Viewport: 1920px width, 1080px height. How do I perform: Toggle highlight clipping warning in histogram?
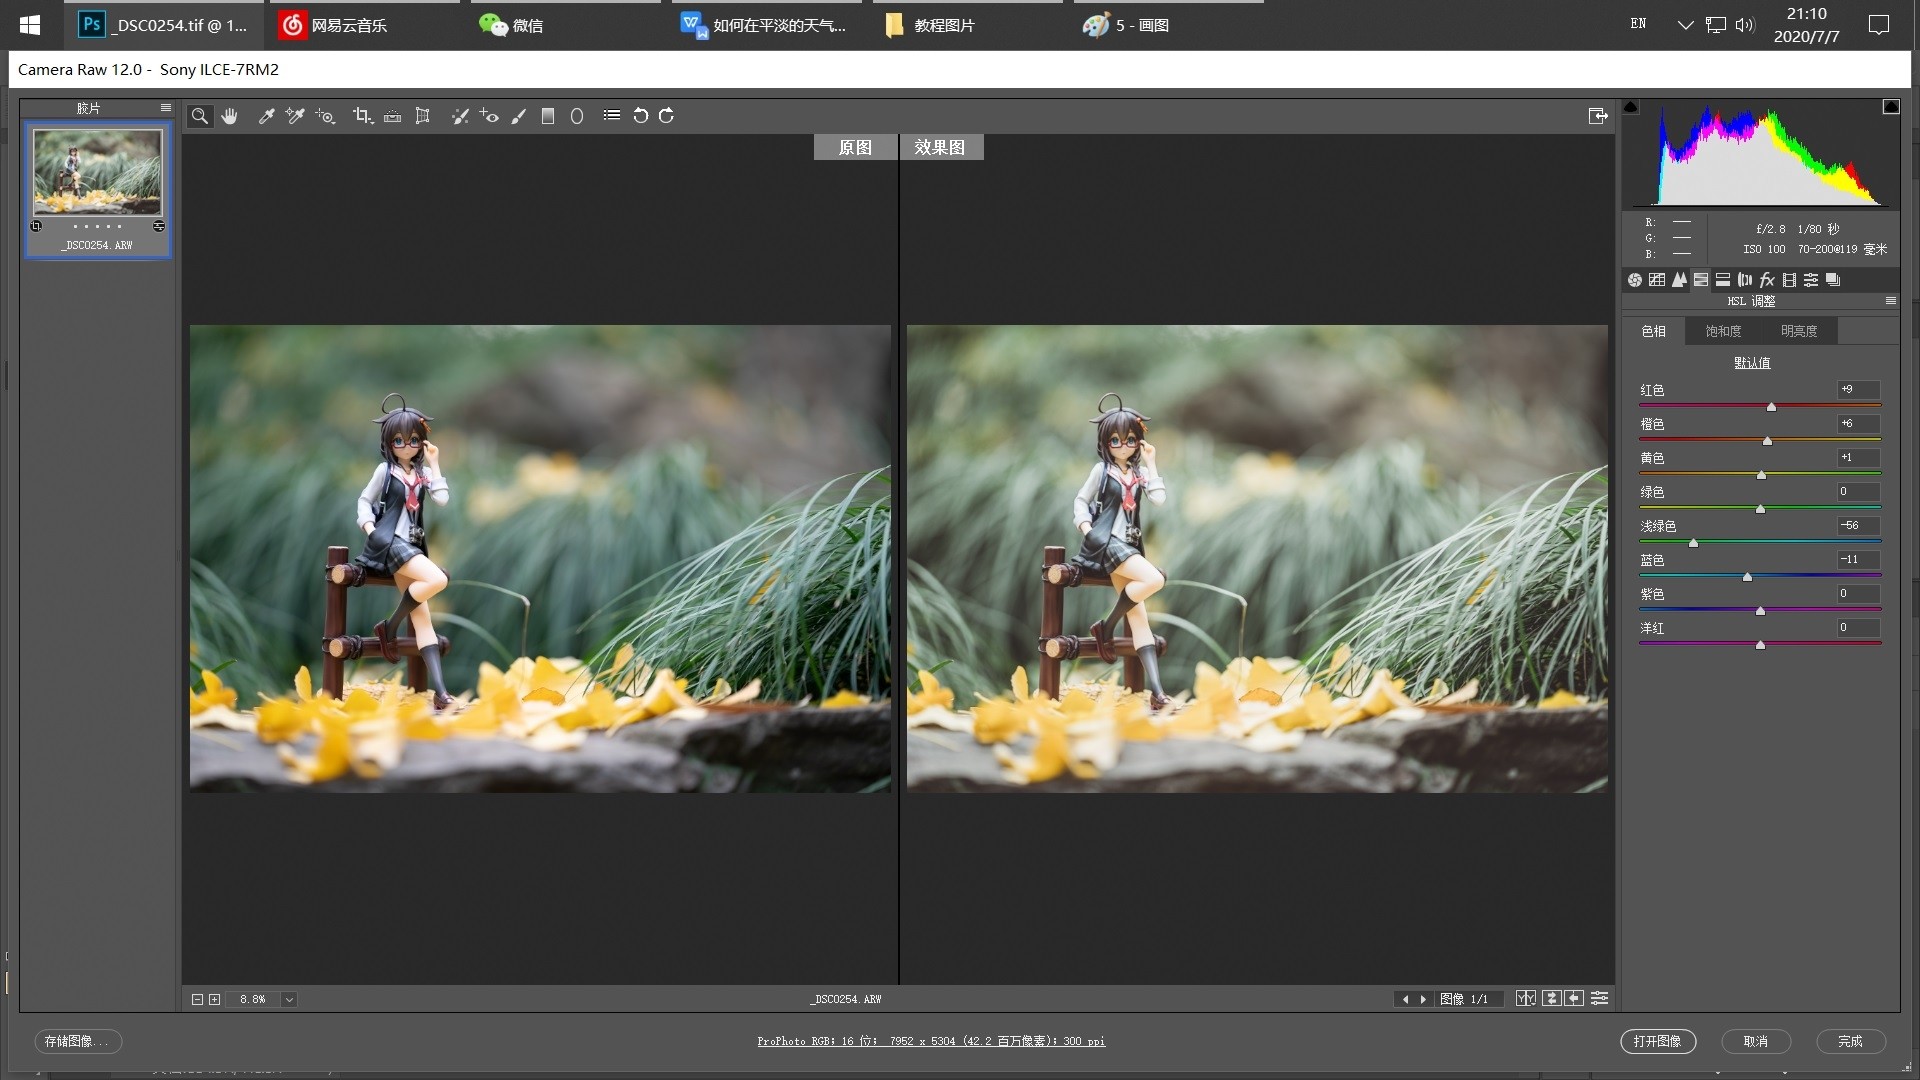click(x=1891, y=107)
